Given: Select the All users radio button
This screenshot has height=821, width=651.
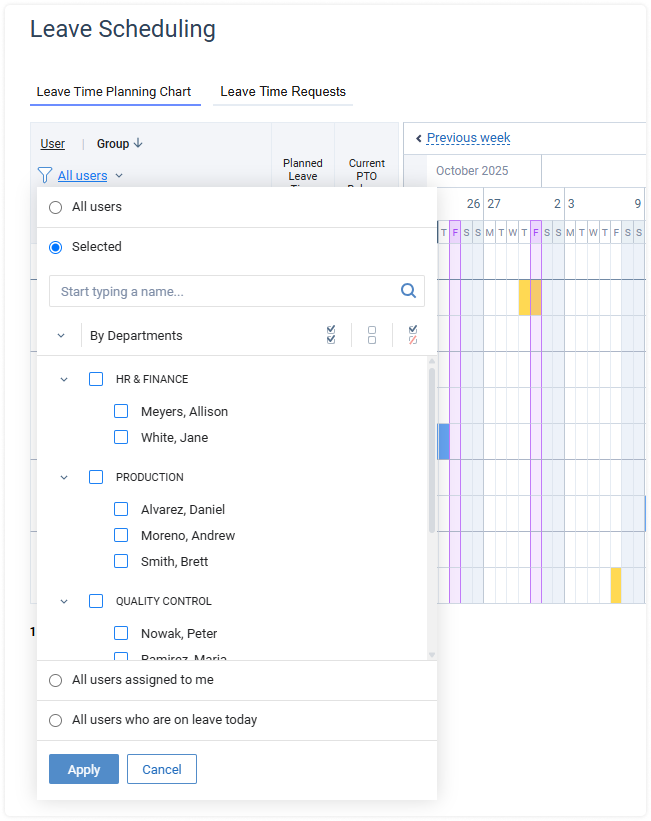Looking at the screenshot, I should tap(56, 207).
